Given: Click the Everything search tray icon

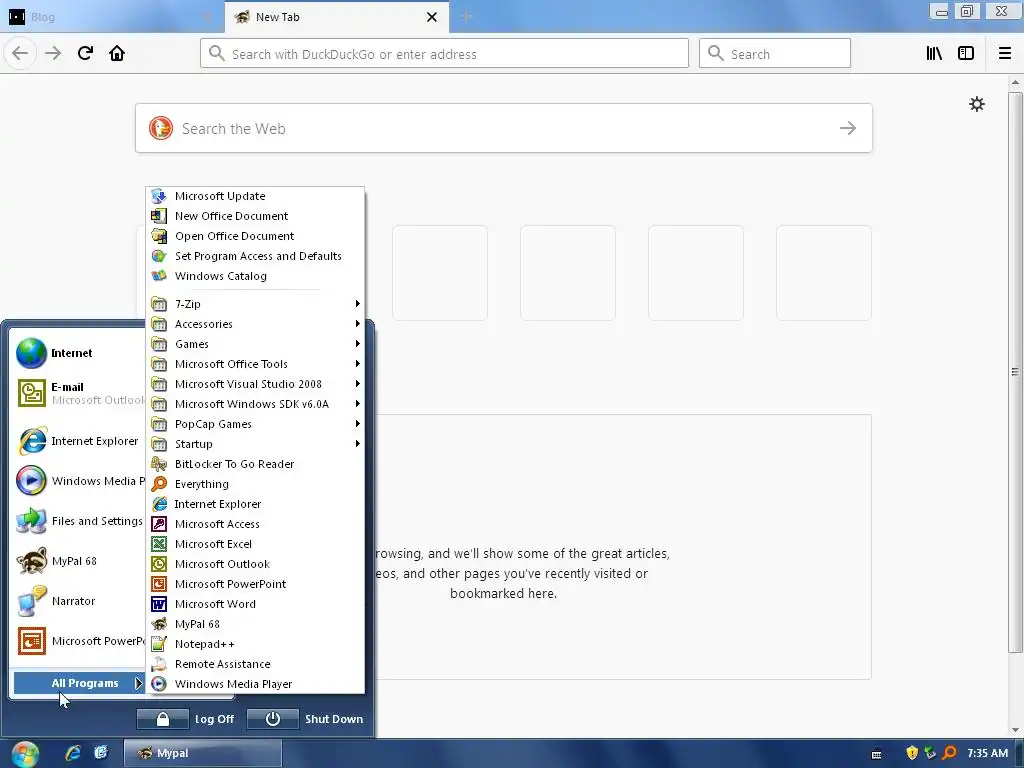Looking at the screenshot, I should pos(950,753).
